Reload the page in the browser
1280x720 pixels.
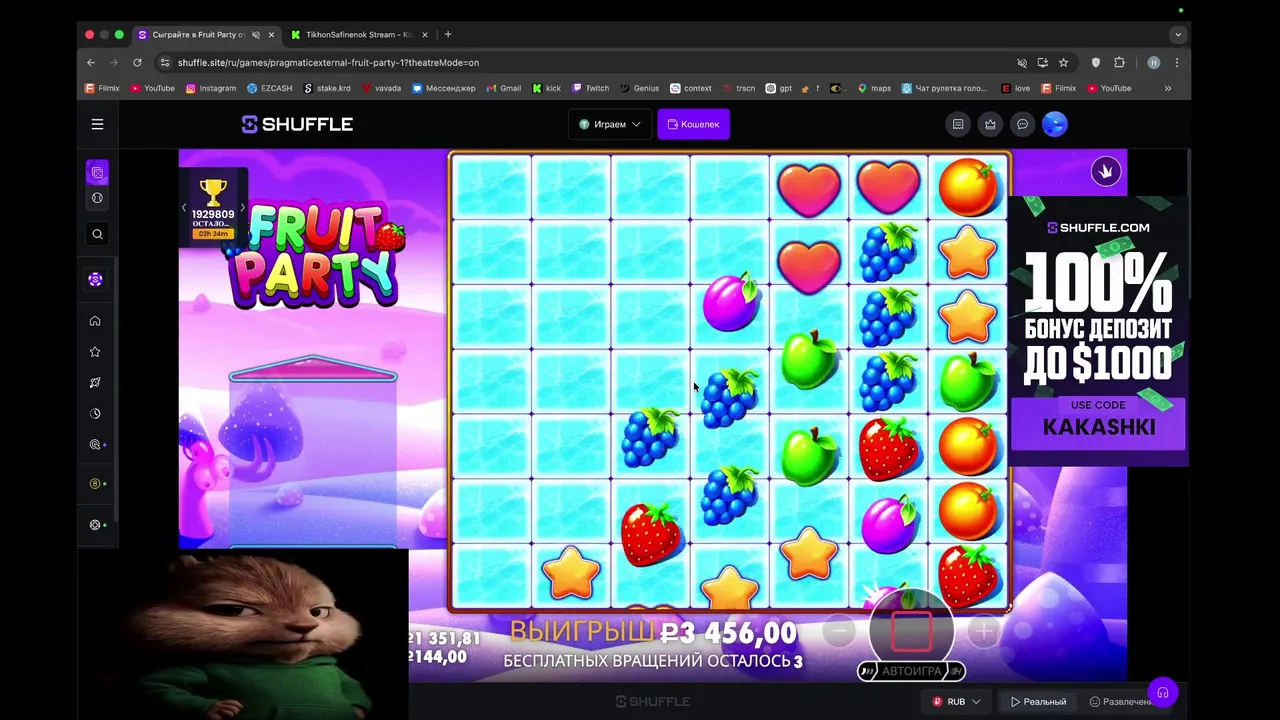click(x=137, y=62)
